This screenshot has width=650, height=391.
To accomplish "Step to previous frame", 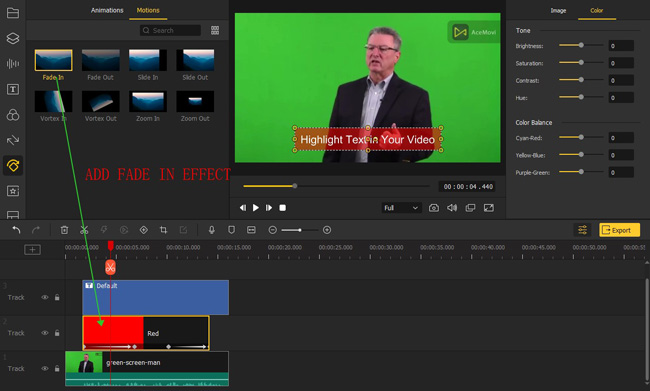I will 243,208.
